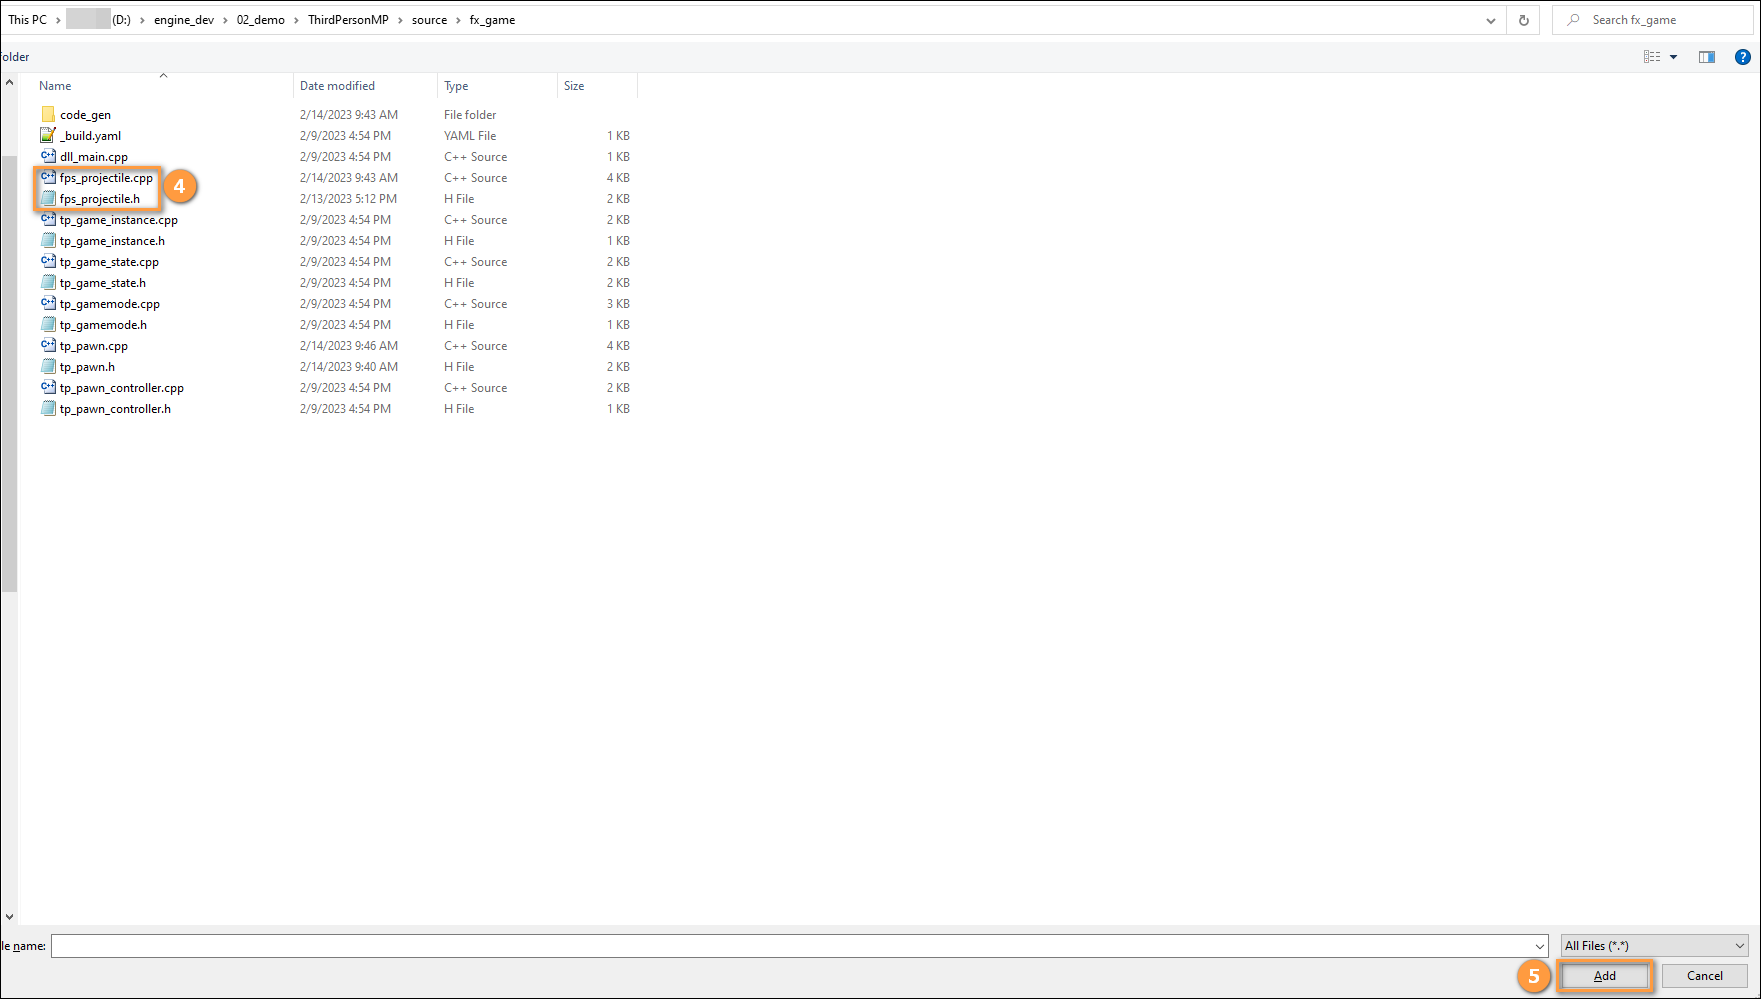The height and width of the screenshot is (999, 1761).
Task: Expand the address bar history dropdown
Action: coord(1491,20)
